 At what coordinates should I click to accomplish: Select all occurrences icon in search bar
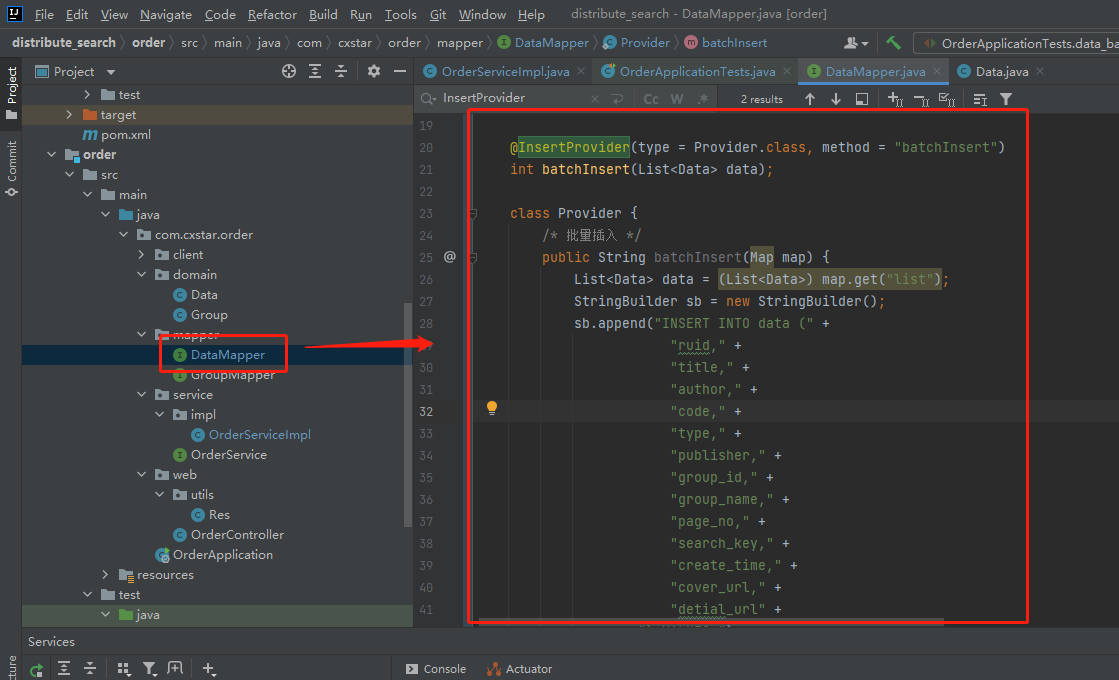(947, 99)
